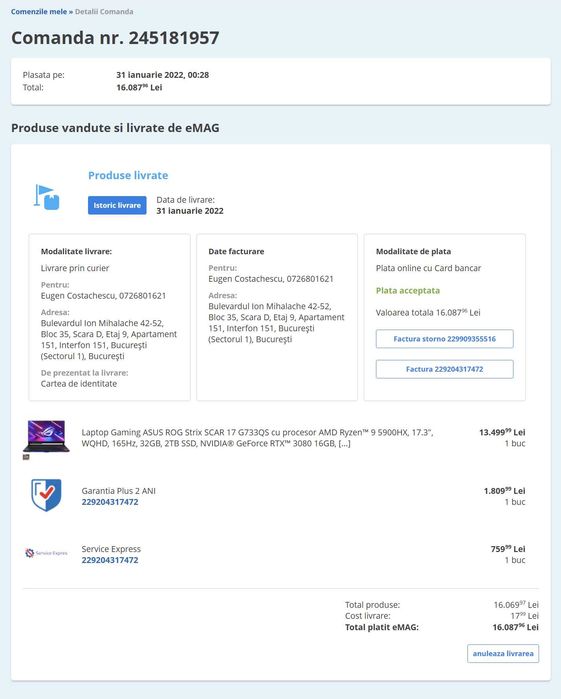The width and height of the screenshot is (561, 699).
Task: Click the Garantia Plus shield icon
Action: [x=46, y=495]
